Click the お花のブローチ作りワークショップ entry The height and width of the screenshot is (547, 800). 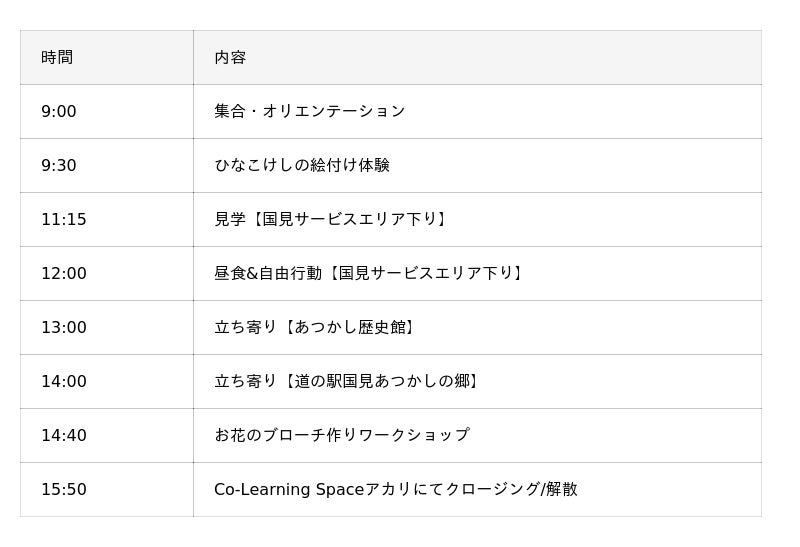pyautogui.click(x=342, y=436)
